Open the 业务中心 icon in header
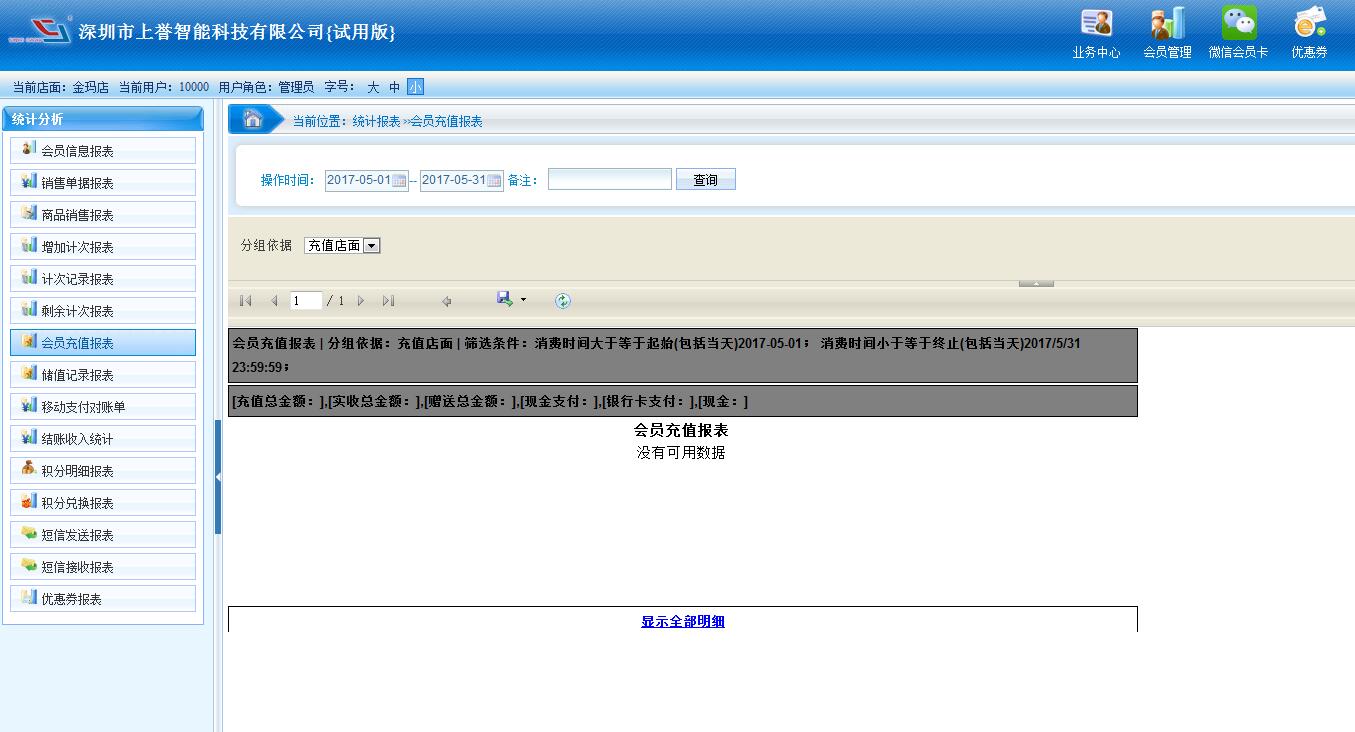The width and height of the screenshot is (1355, 732). point(1096,24)
